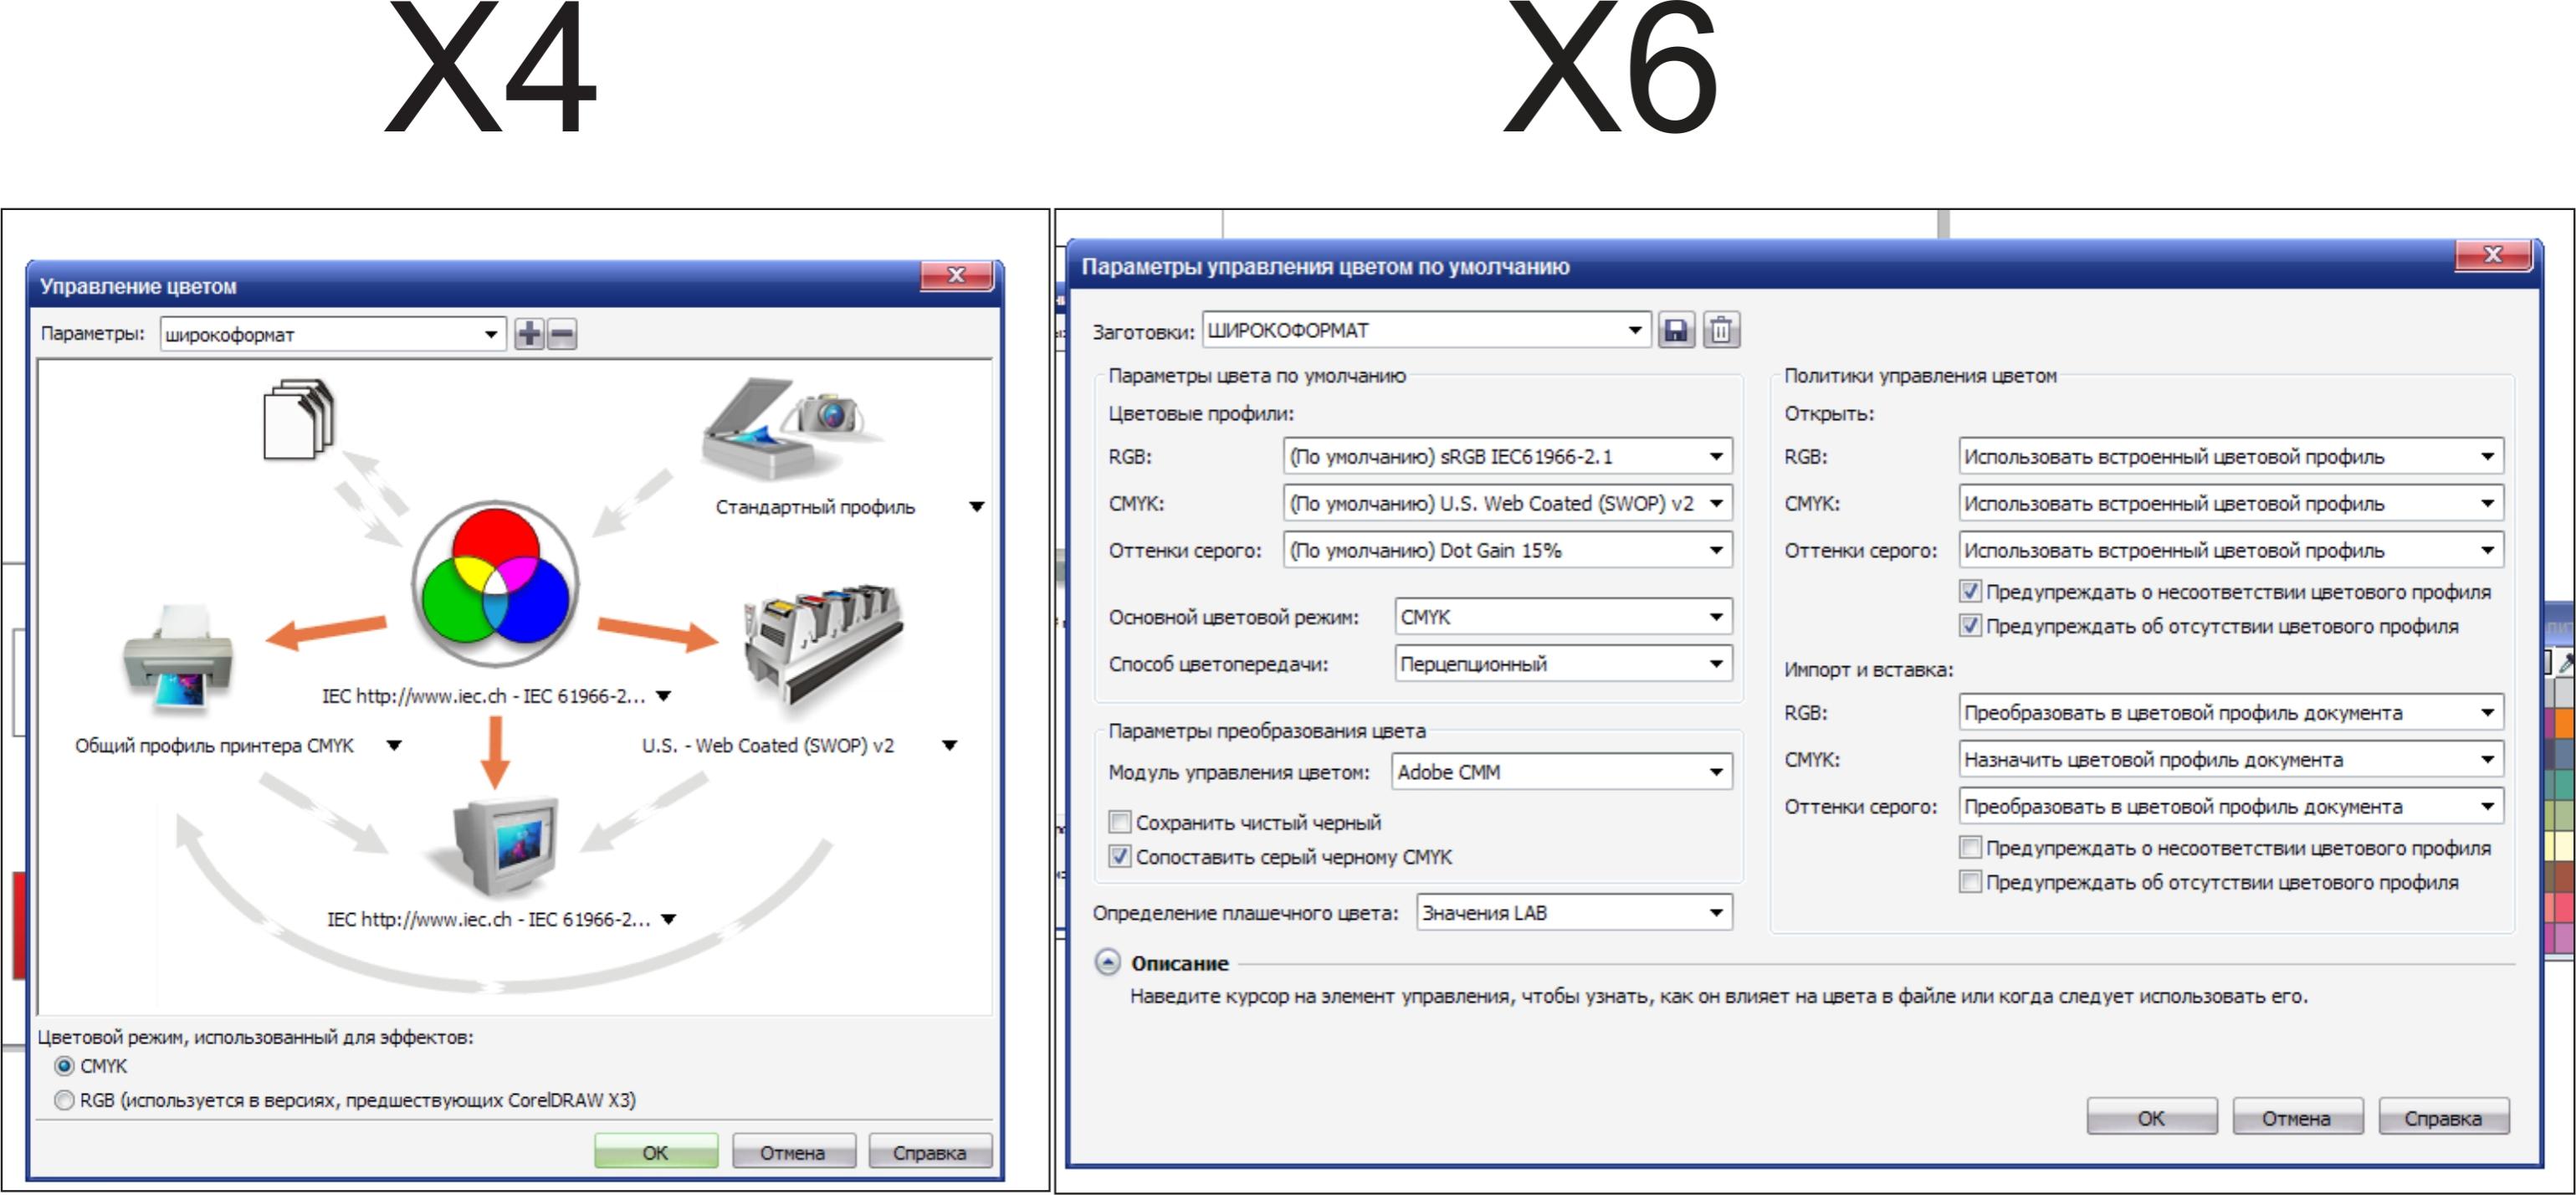Click Отмена in Управление цветом dialog
The height and width of the screenshot is (1195, 2576).
pyautogui.click(x=793, y=1152)
